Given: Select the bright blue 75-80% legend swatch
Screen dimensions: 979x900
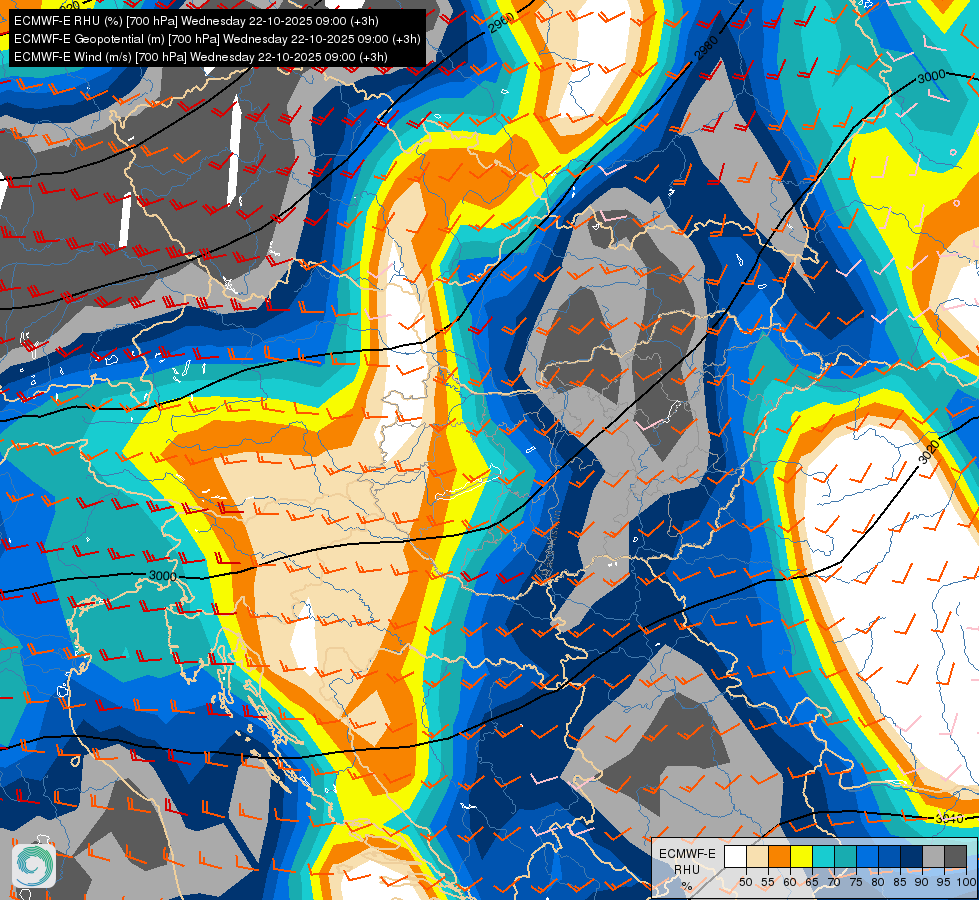Looking at the screenshot, I should [868, 856].
